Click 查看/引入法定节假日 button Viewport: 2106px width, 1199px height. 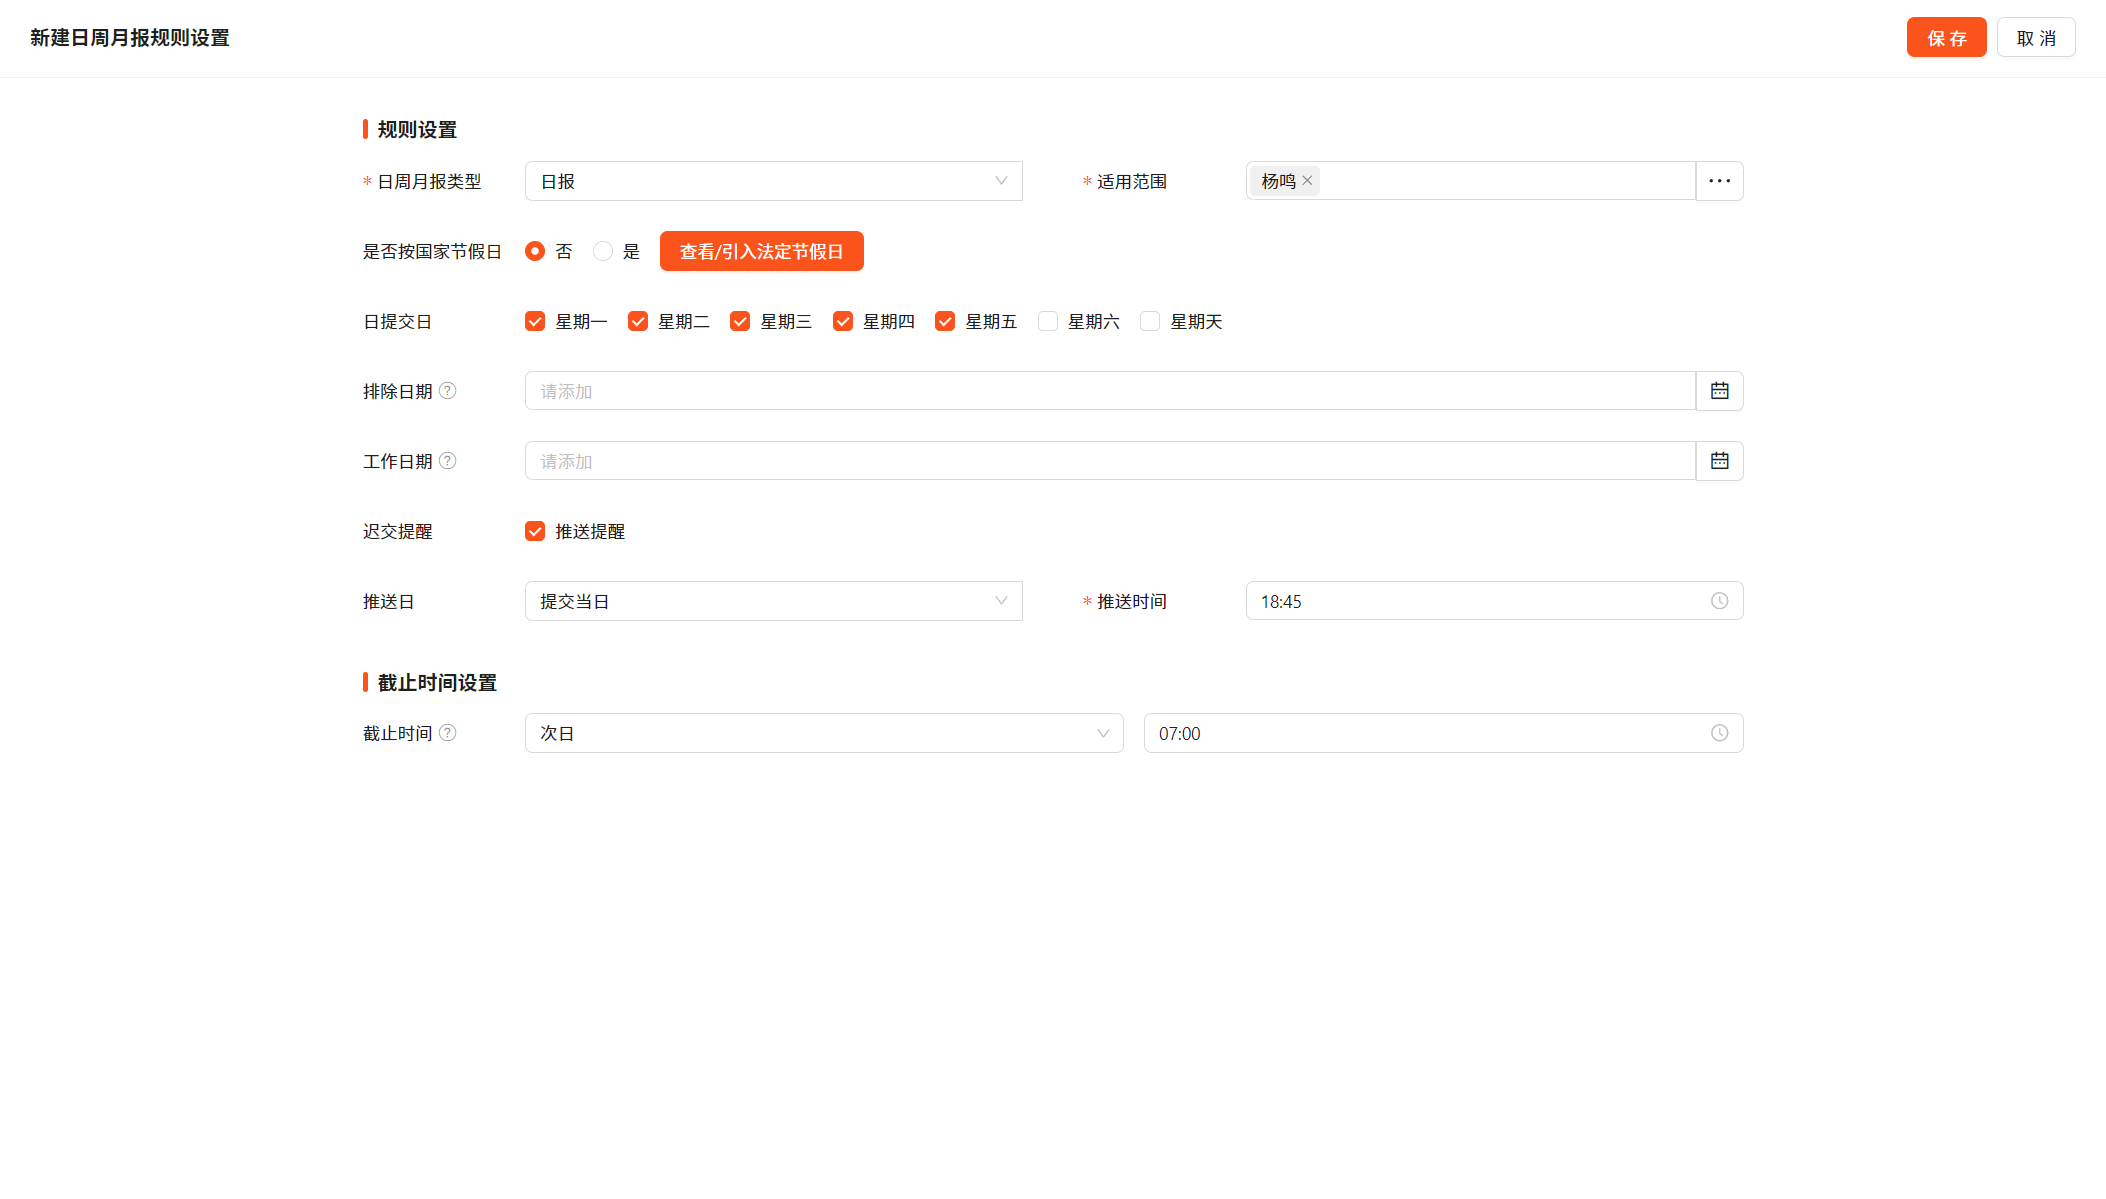point(761,251)
